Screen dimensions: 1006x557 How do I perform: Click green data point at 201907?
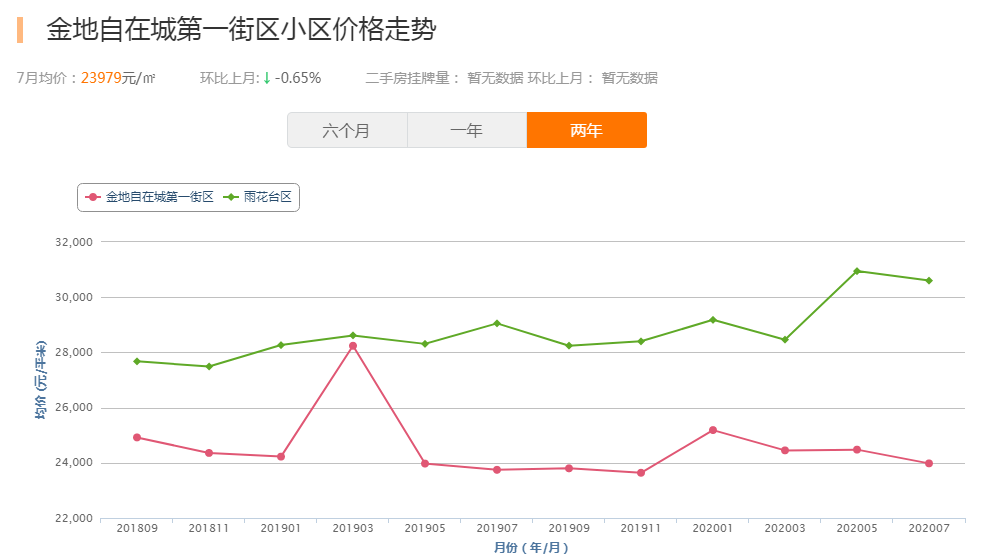coord(497,323)
